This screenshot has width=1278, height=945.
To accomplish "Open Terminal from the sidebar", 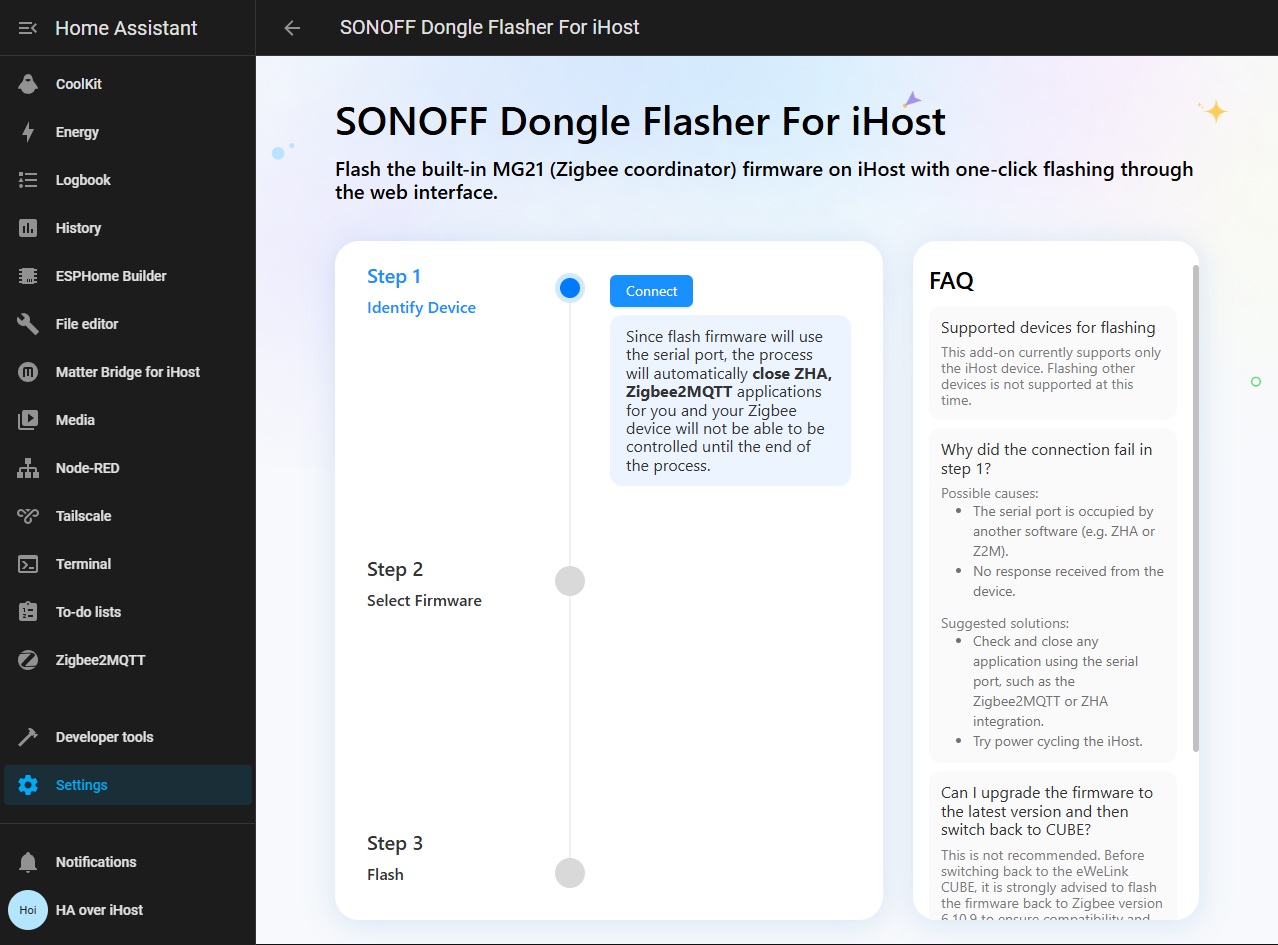I will (128, 564).
